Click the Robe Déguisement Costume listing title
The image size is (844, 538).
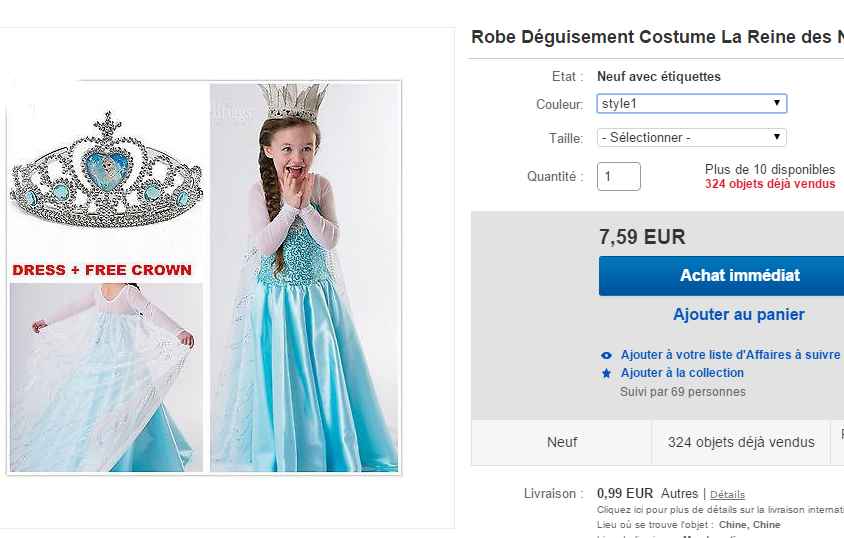point(656,37)
